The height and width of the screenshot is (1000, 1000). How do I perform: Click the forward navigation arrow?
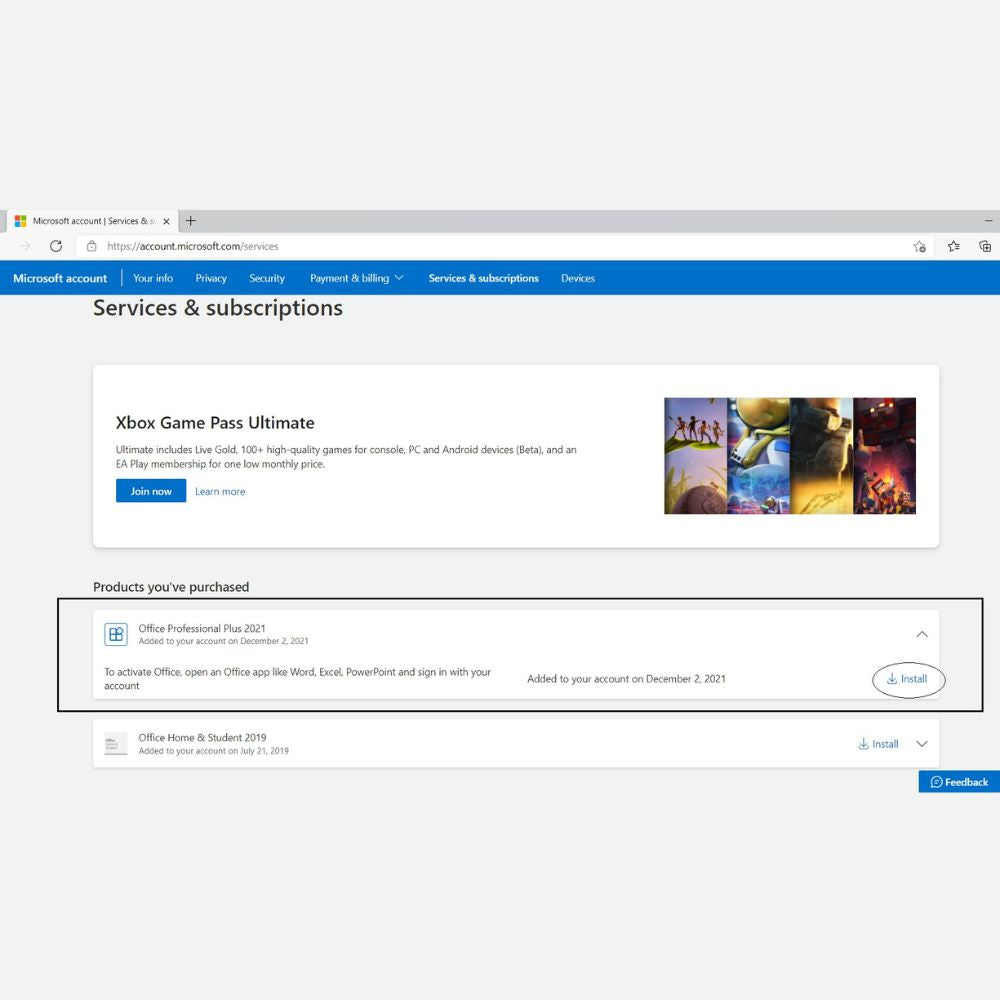point(25,246)
